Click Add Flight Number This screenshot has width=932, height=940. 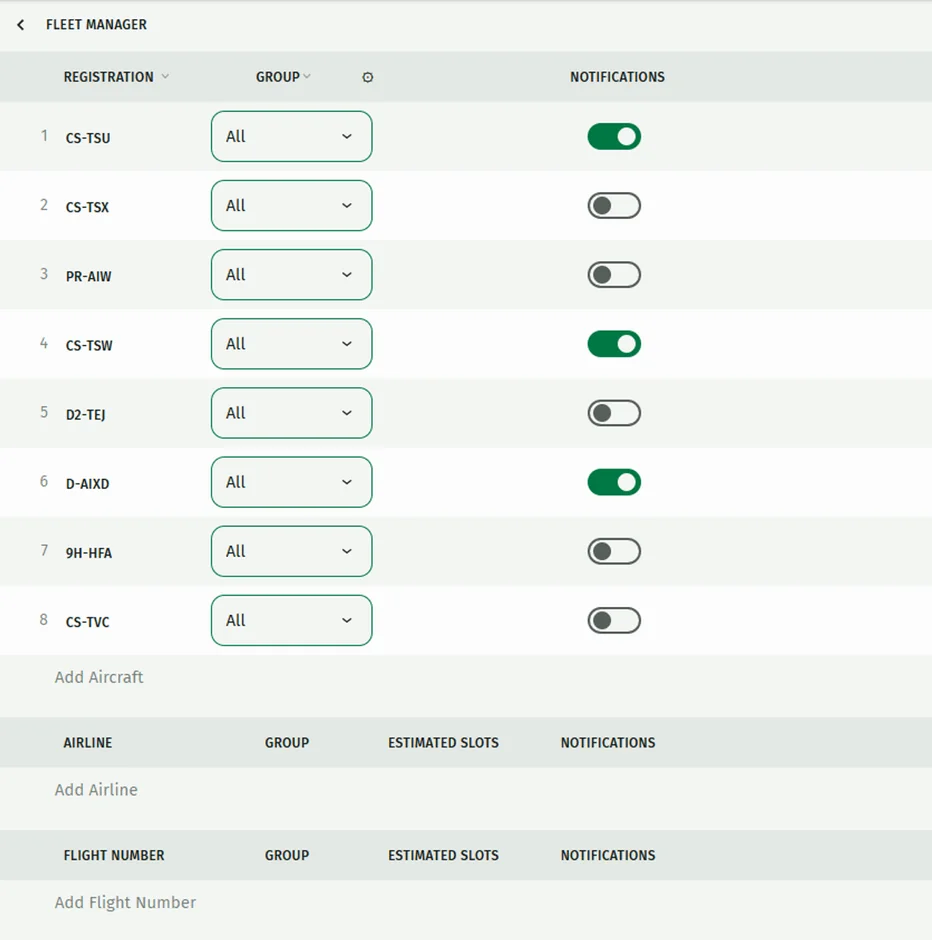[125, 903]
